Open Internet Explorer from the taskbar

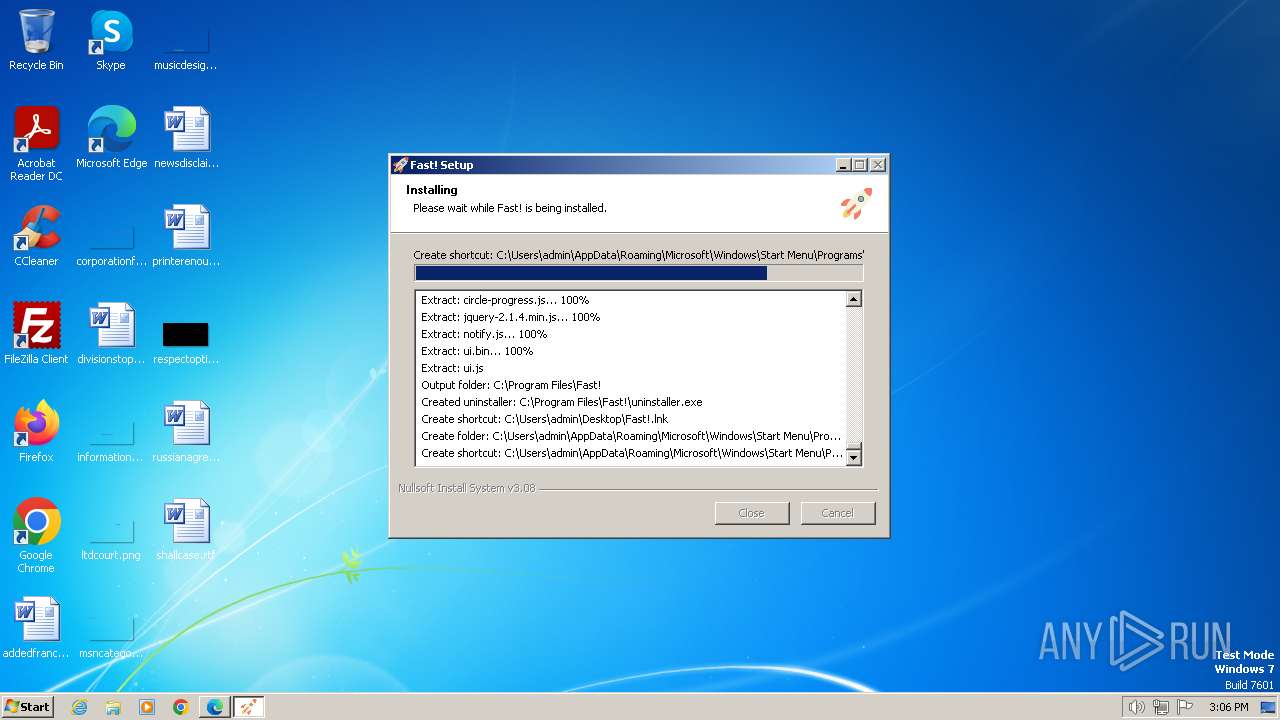[x=79, y=707]
